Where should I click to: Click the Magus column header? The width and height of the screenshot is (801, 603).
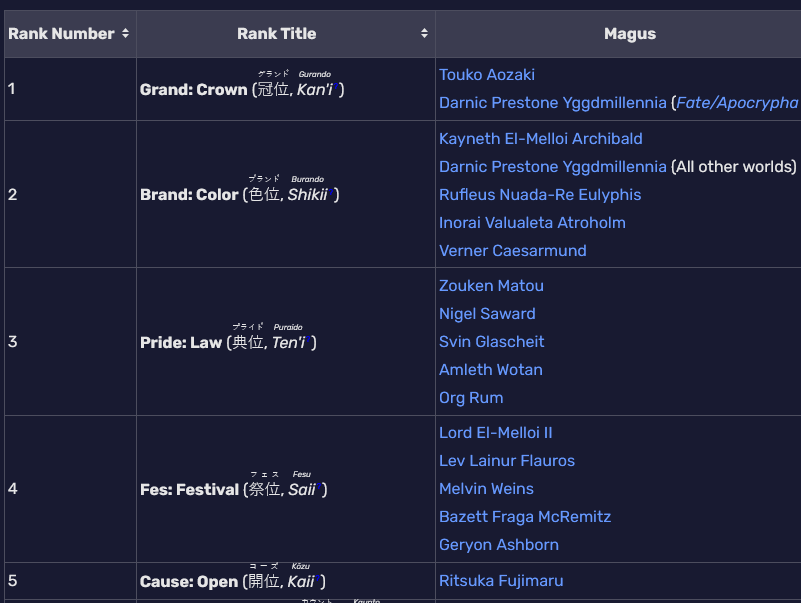click(630, 34)
